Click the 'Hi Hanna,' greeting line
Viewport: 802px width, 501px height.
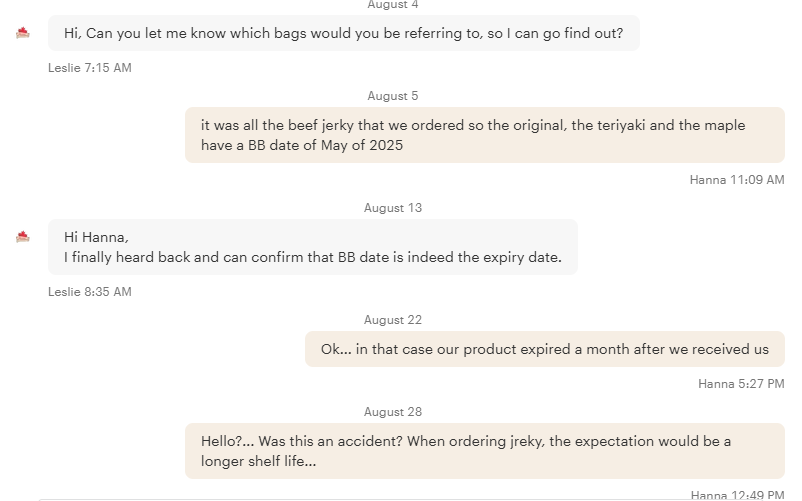tap(96, 237)
